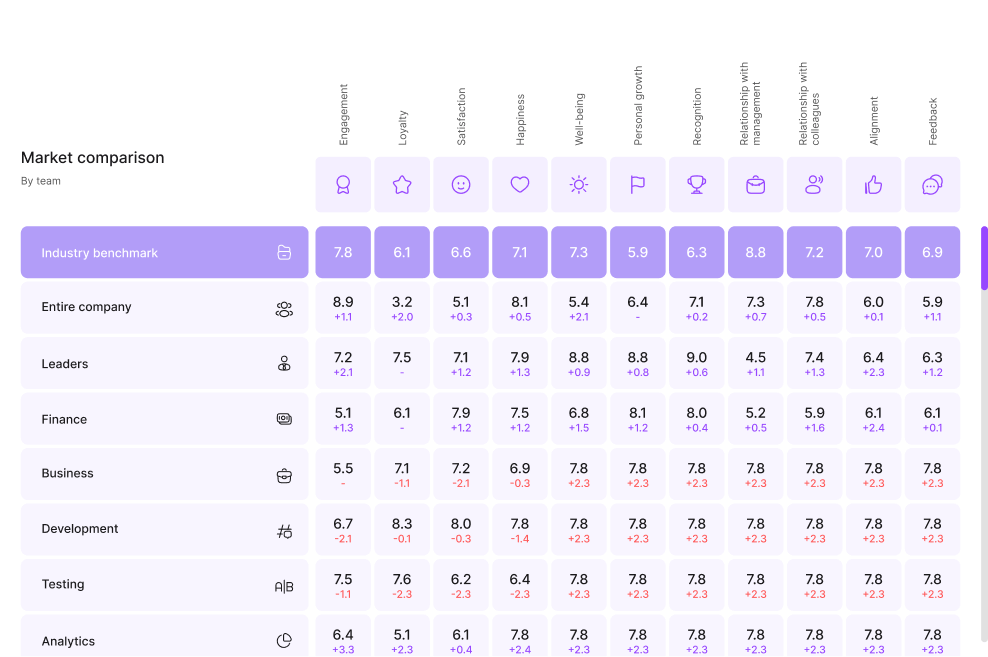
Task: Click the Satisfaction smiley face icon
Action: (461, 184)
